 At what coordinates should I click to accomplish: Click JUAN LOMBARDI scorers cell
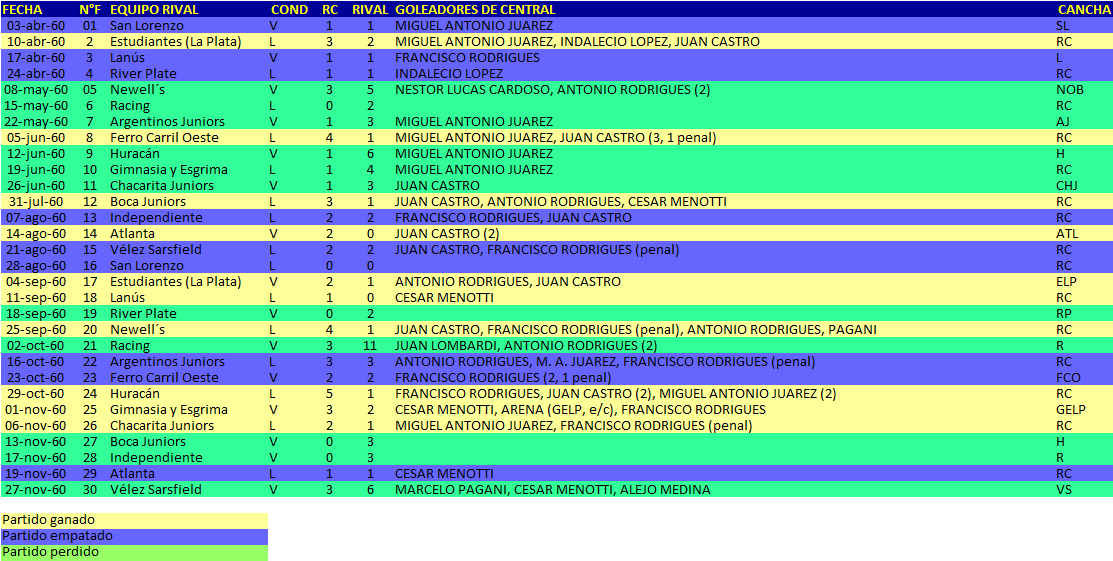(525, 345)
